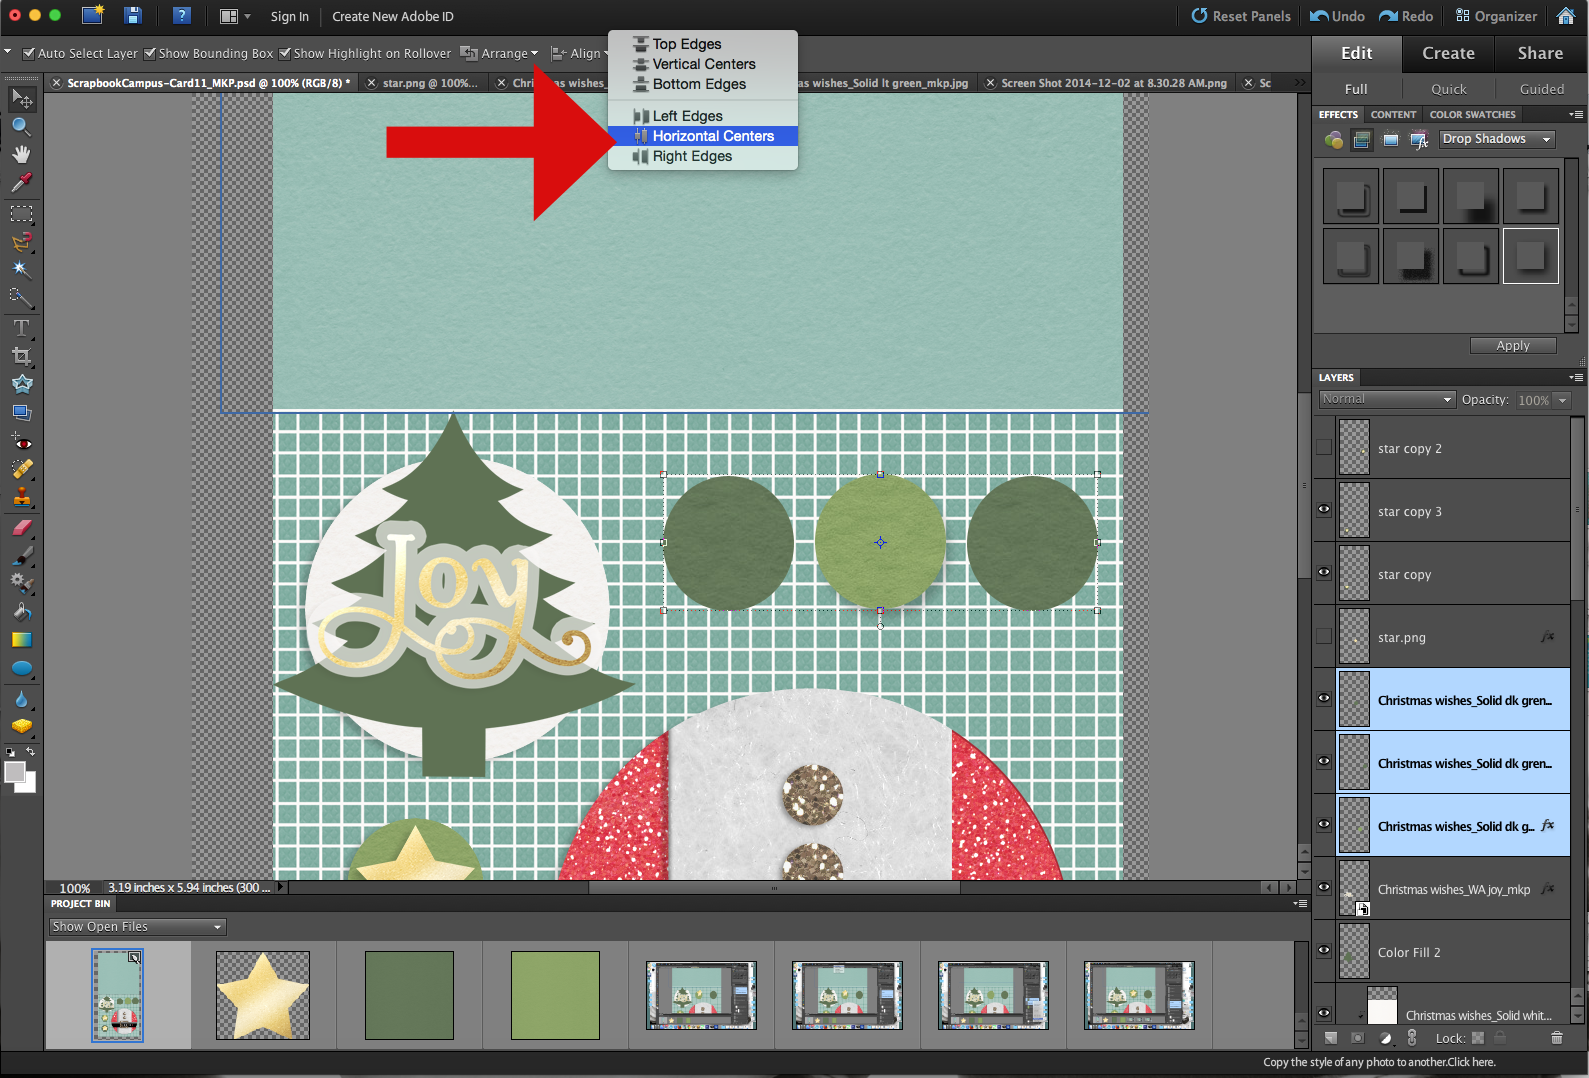Screen dimensions: 1589x1078
Task: Toggle Auto Select Layer checkbox
Action: [29, 54]
